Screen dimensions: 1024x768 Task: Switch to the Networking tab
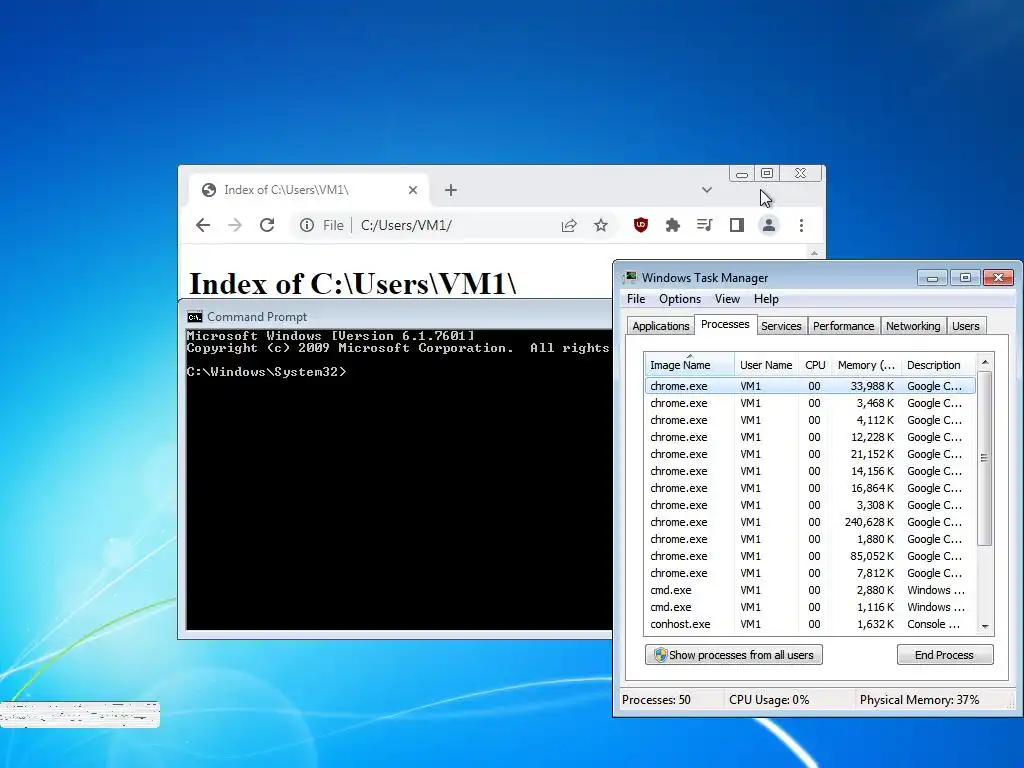[x=913, y=326]
